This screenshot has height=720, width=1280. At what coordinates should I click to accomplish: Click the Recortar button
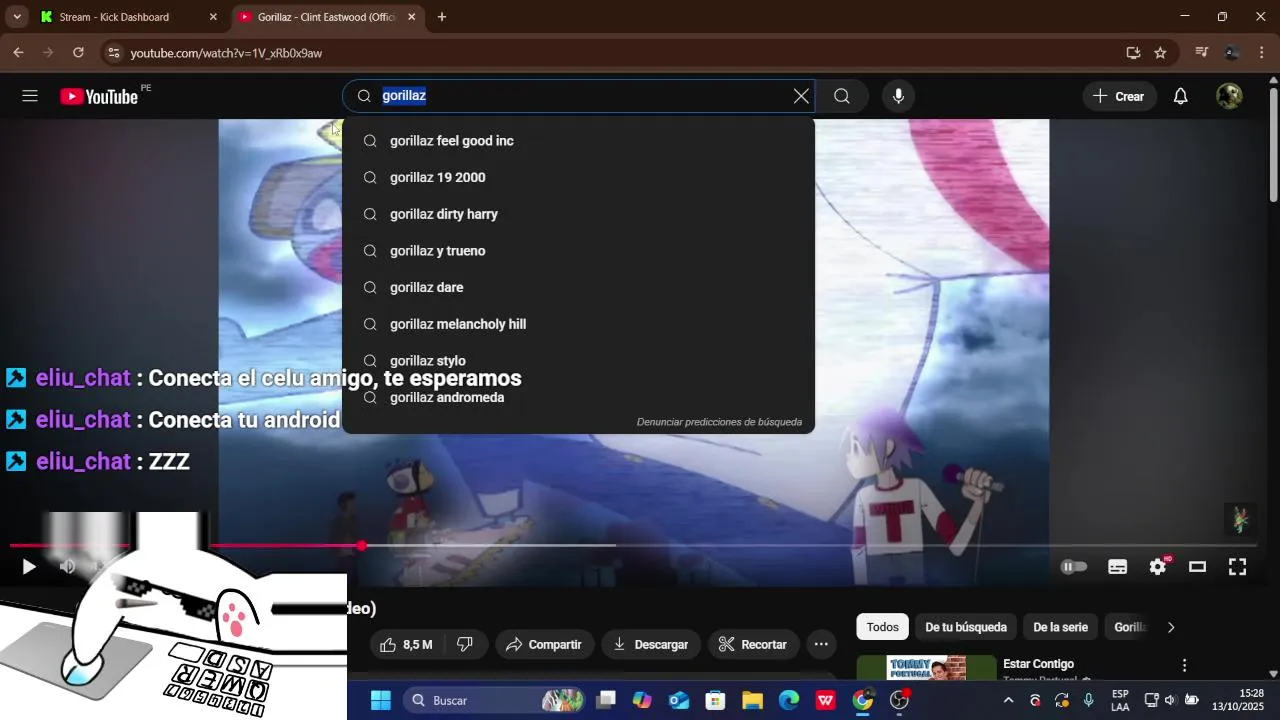tap(753, 645)
